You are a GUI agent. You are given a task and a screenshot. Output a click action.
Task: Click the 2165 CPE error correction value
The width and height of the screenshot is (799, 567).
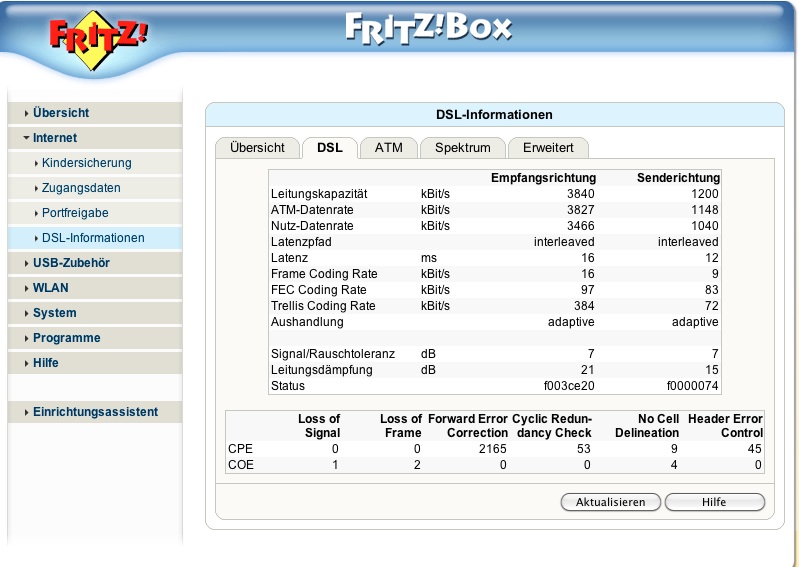point(493,448)
